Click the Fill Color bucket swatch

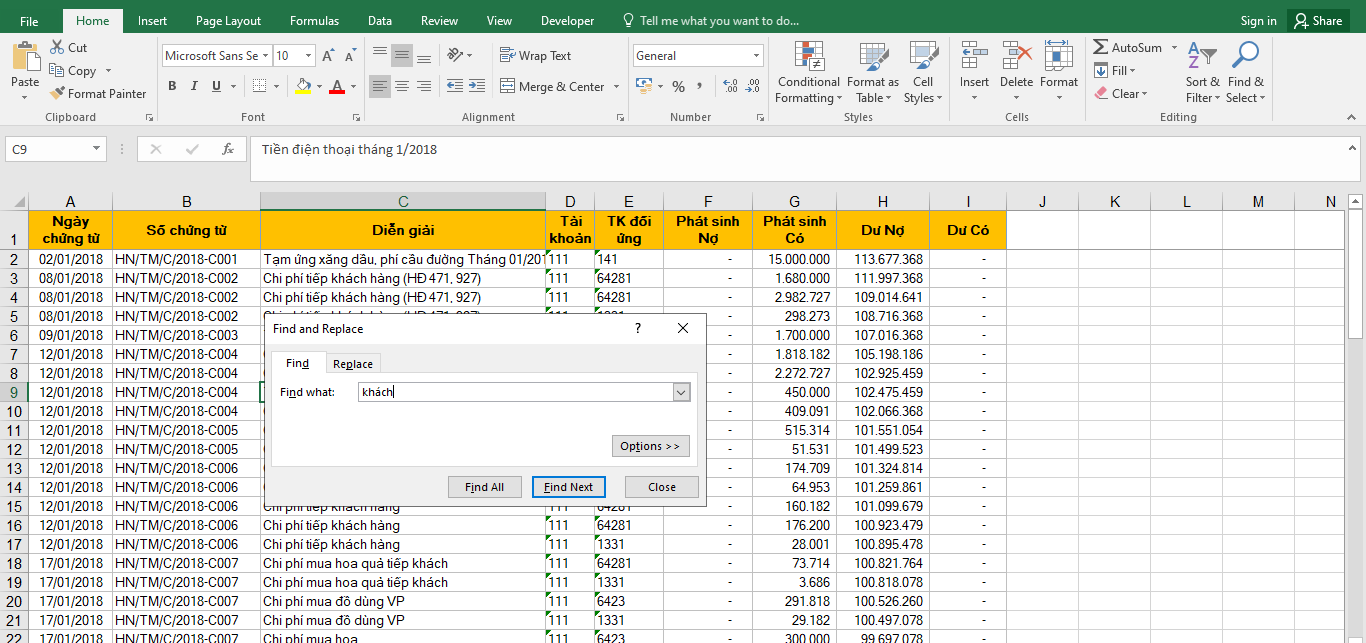click(304, 87)
